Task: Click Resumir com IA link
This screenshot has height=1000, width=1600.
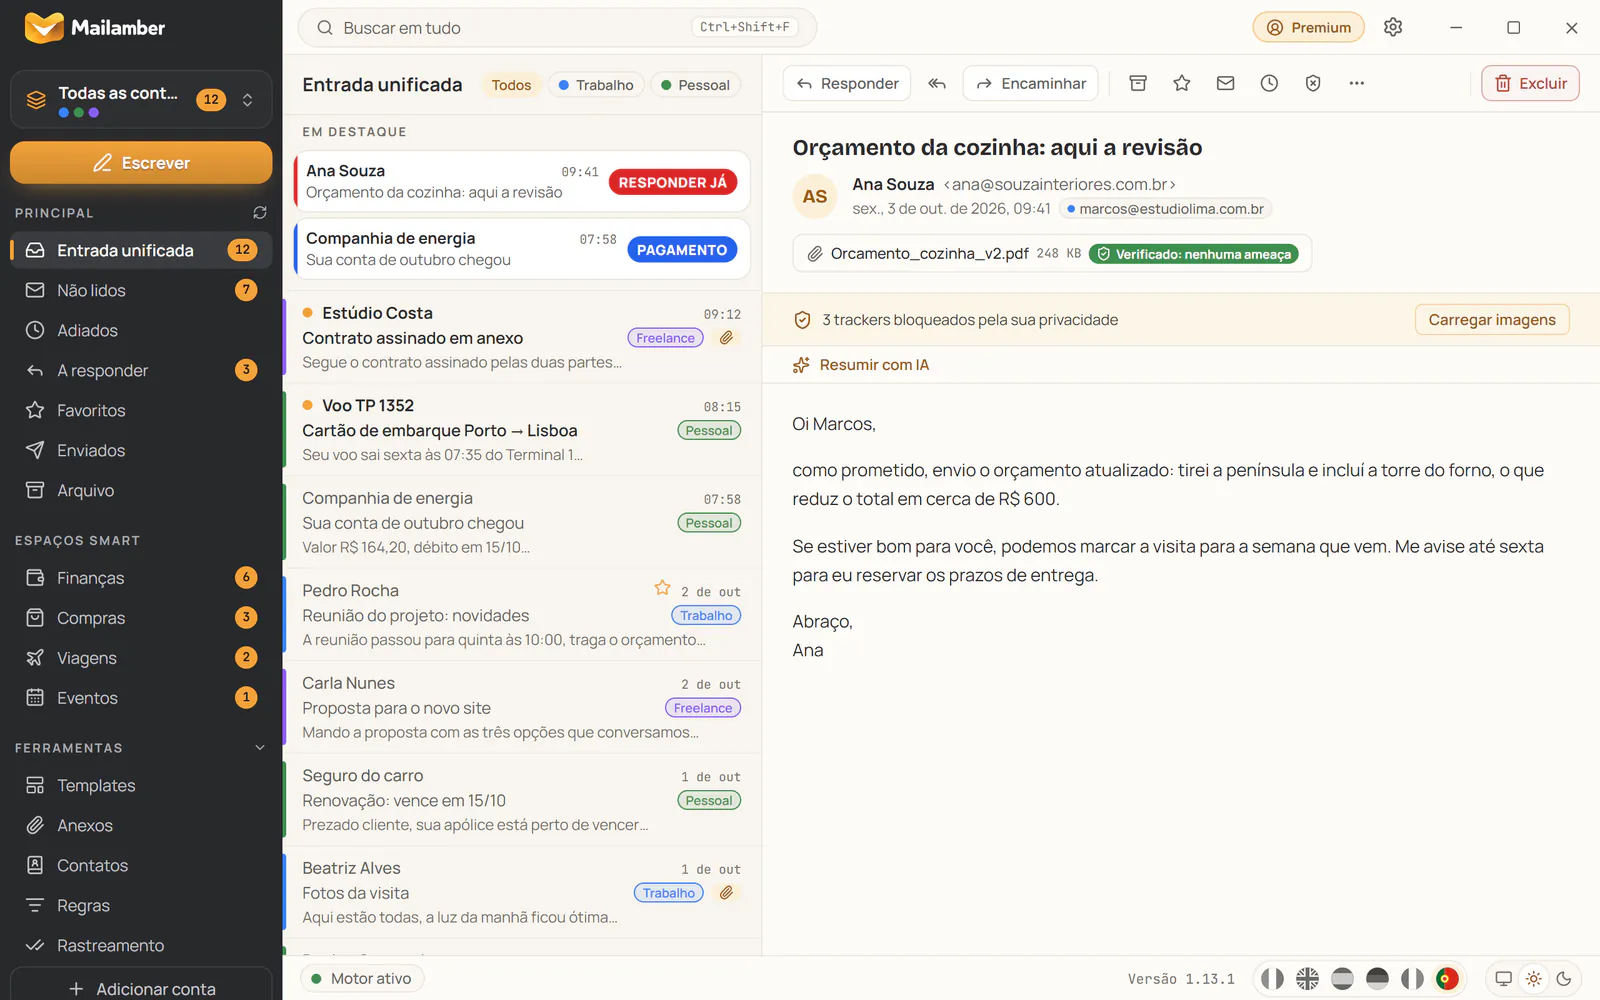Action: 861,365
